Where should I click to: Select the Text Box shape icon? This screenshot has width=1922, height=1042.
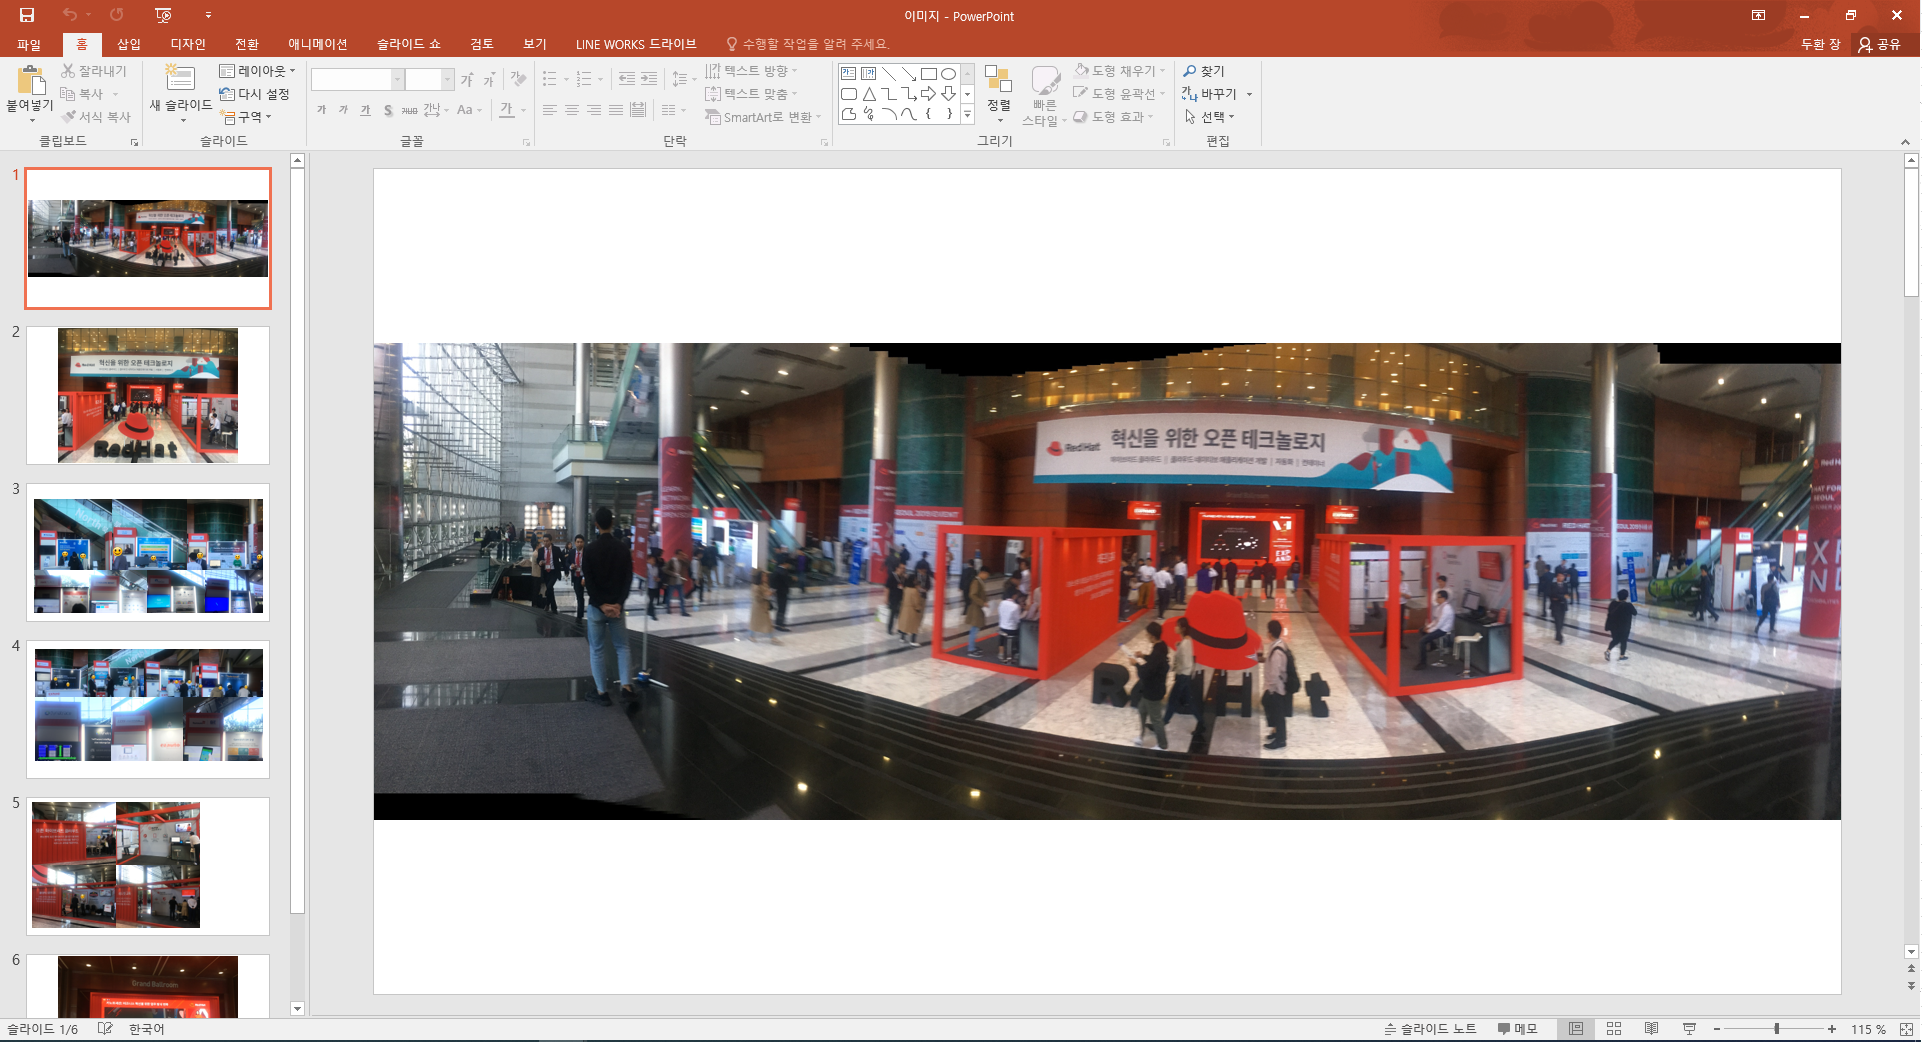click(x=848, y=74)
